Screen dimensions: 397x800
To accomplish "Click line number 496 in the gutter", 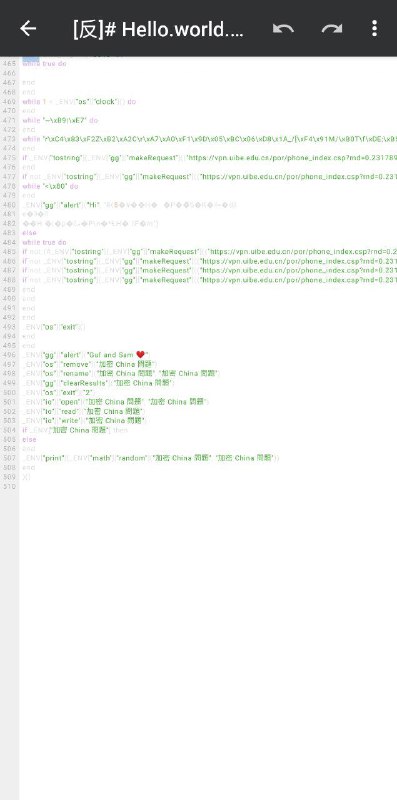I will (x=9, y=355).
